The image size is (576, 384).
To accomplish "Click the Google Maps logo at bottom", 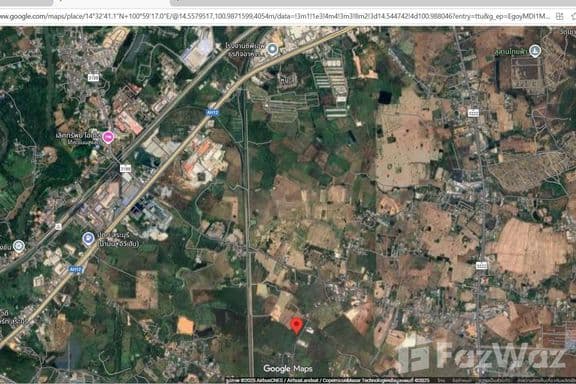I will [288, 368].
